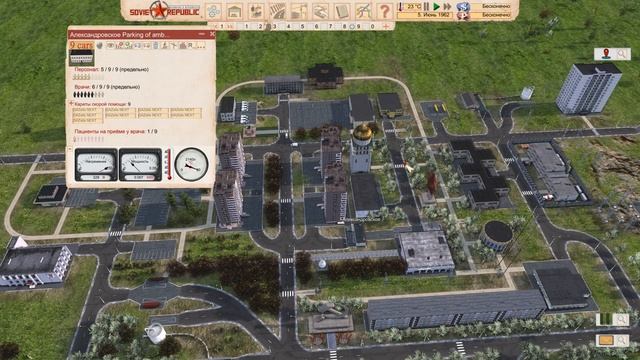The height and width of the screenshot is (360, 640).
Task: Select hotkey slot 4 in the number bar
Action: (289, 26)
